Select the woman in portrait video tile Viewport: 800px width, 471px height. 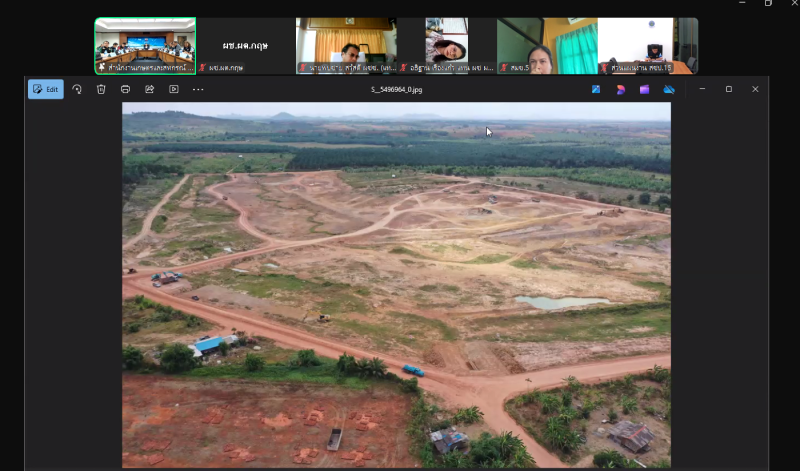tap(447, 45)
